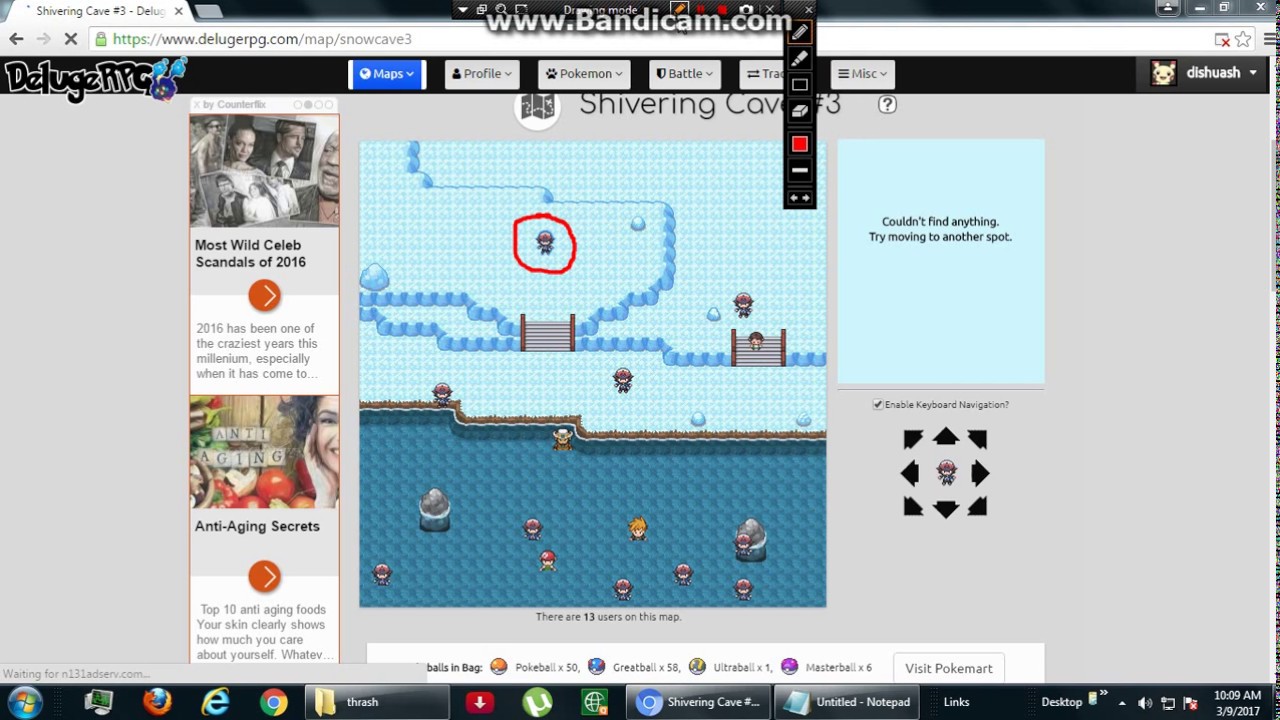Move the character left with the arrow
1280x720 pixels.
[910, 473]
